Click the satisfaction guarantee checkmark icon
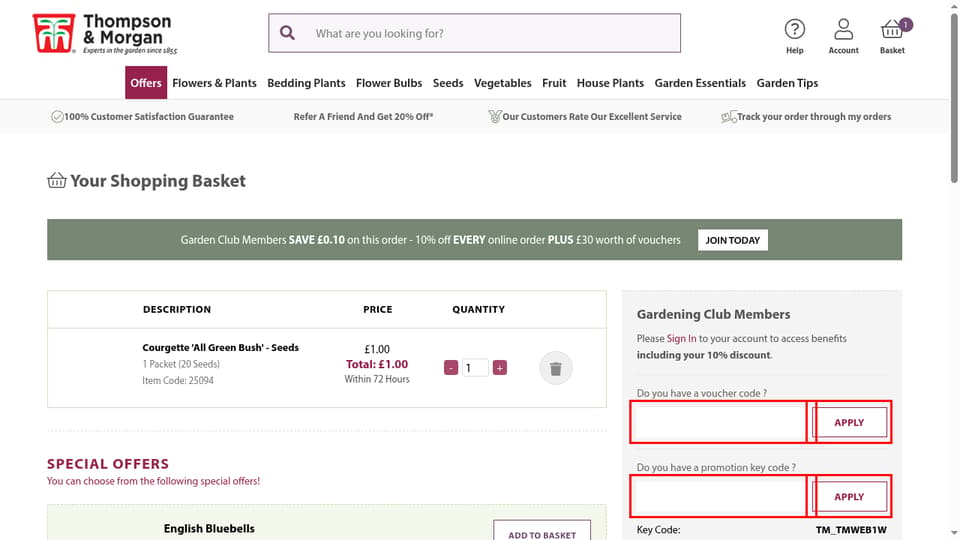This screenshot has width=960, height=540. coord(57,116)
